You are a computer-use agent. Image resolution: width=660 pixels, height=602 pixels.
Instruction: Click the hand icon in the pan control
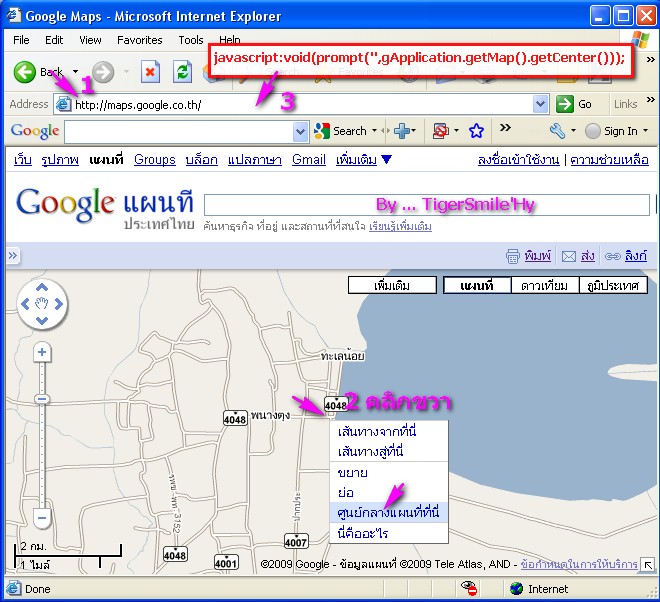pos(42,304)
